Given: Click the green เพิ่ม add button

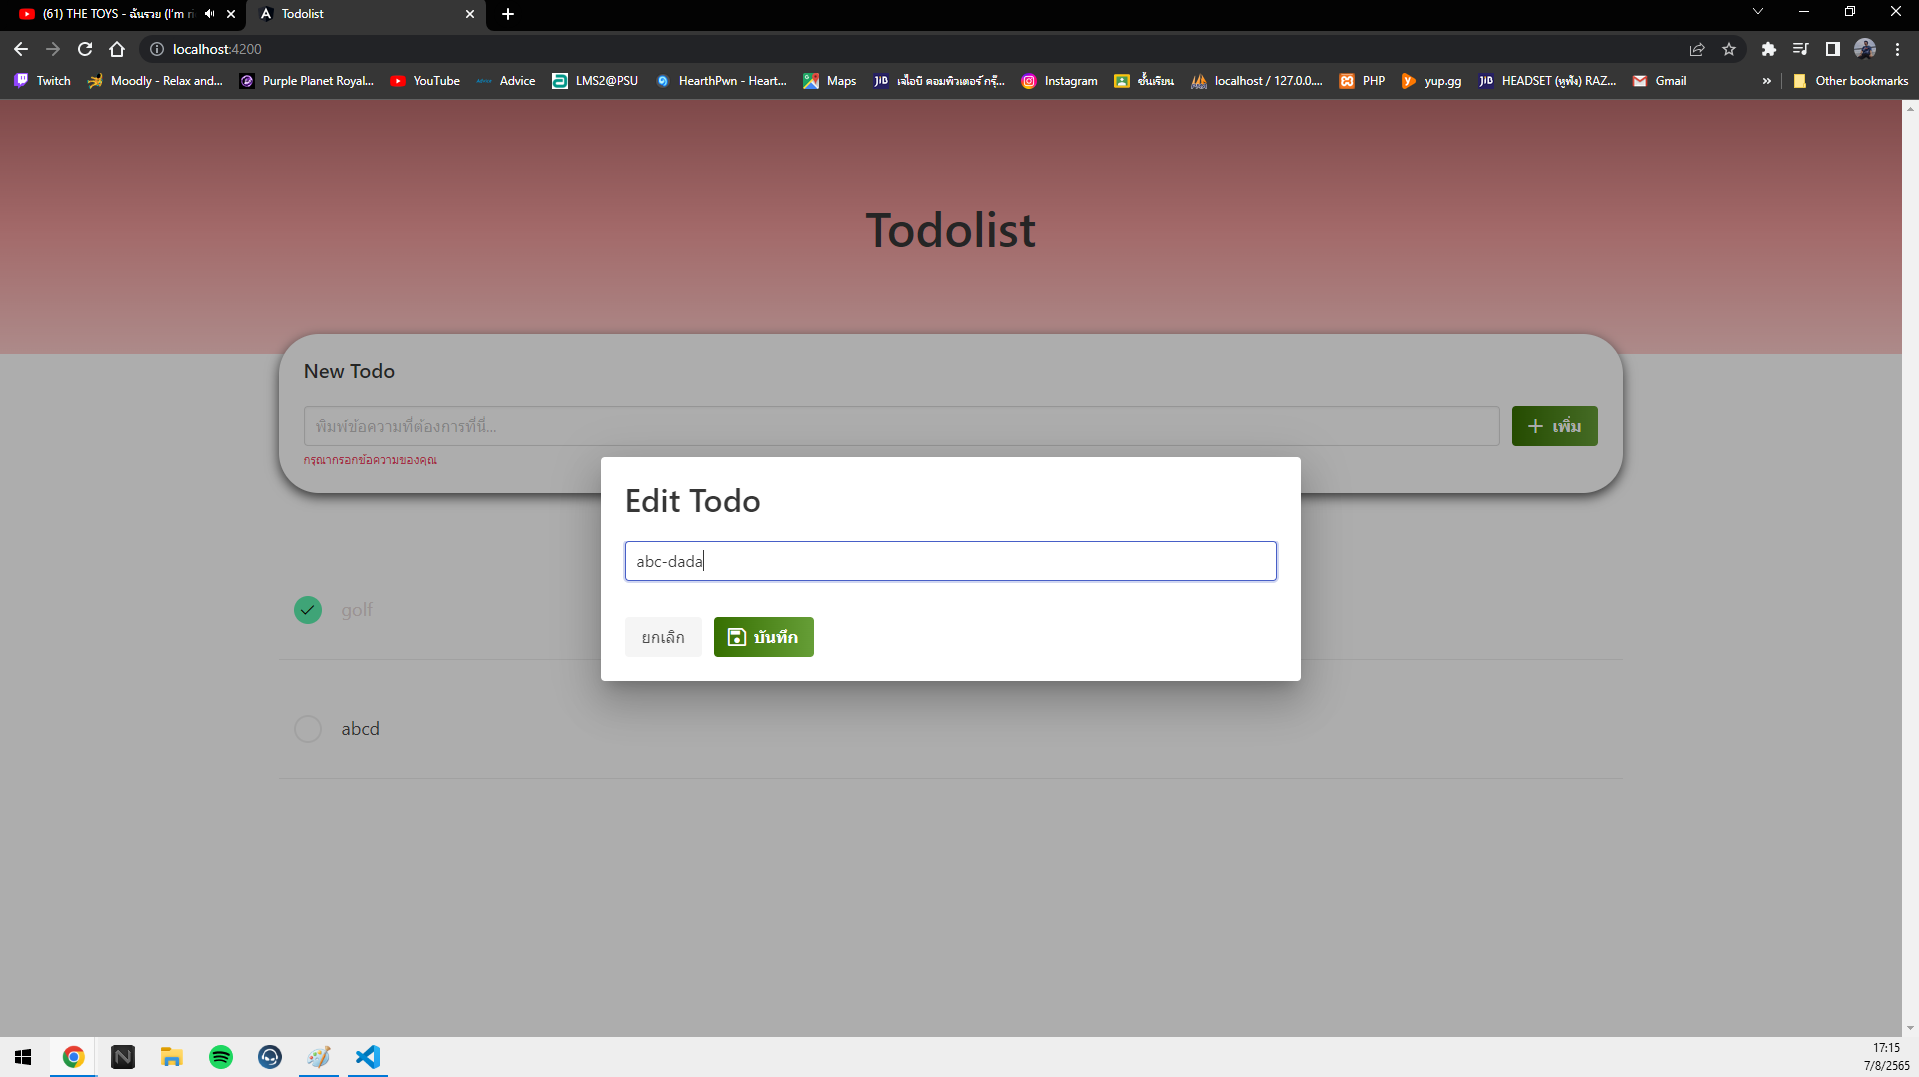Looking at the screenshot, I should coord(1554,426).
